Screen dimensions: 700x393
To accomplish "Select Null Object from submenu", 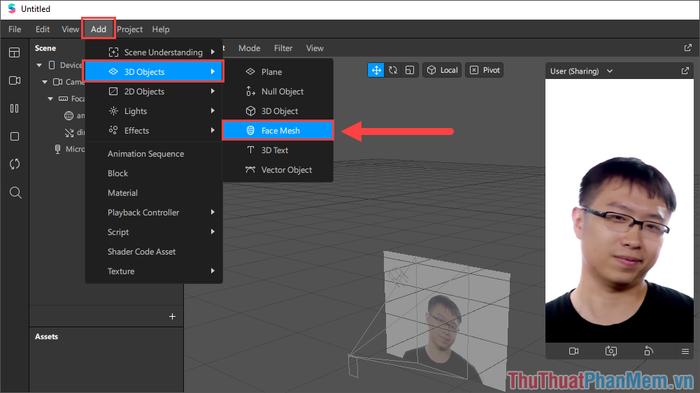I will (x=278, y=92).
